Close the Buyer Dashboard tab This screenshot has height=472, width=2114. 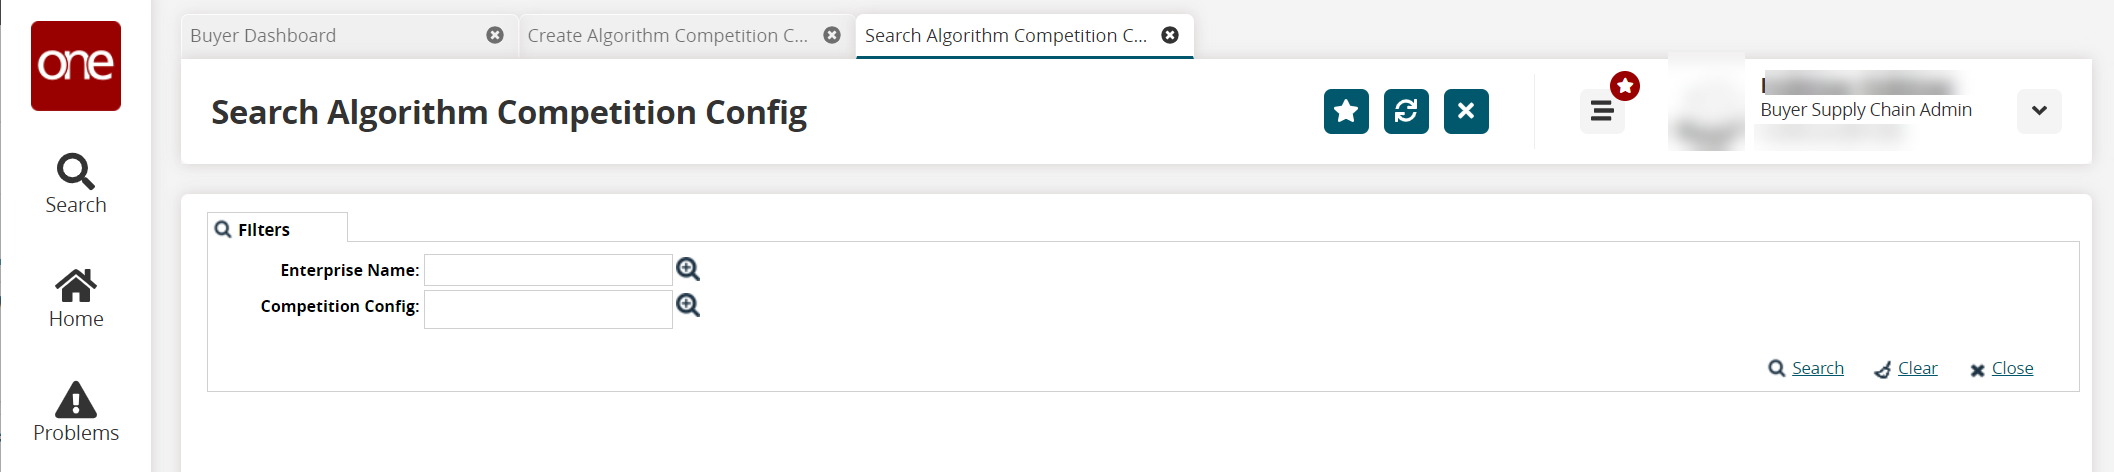[x=495, y=35]
